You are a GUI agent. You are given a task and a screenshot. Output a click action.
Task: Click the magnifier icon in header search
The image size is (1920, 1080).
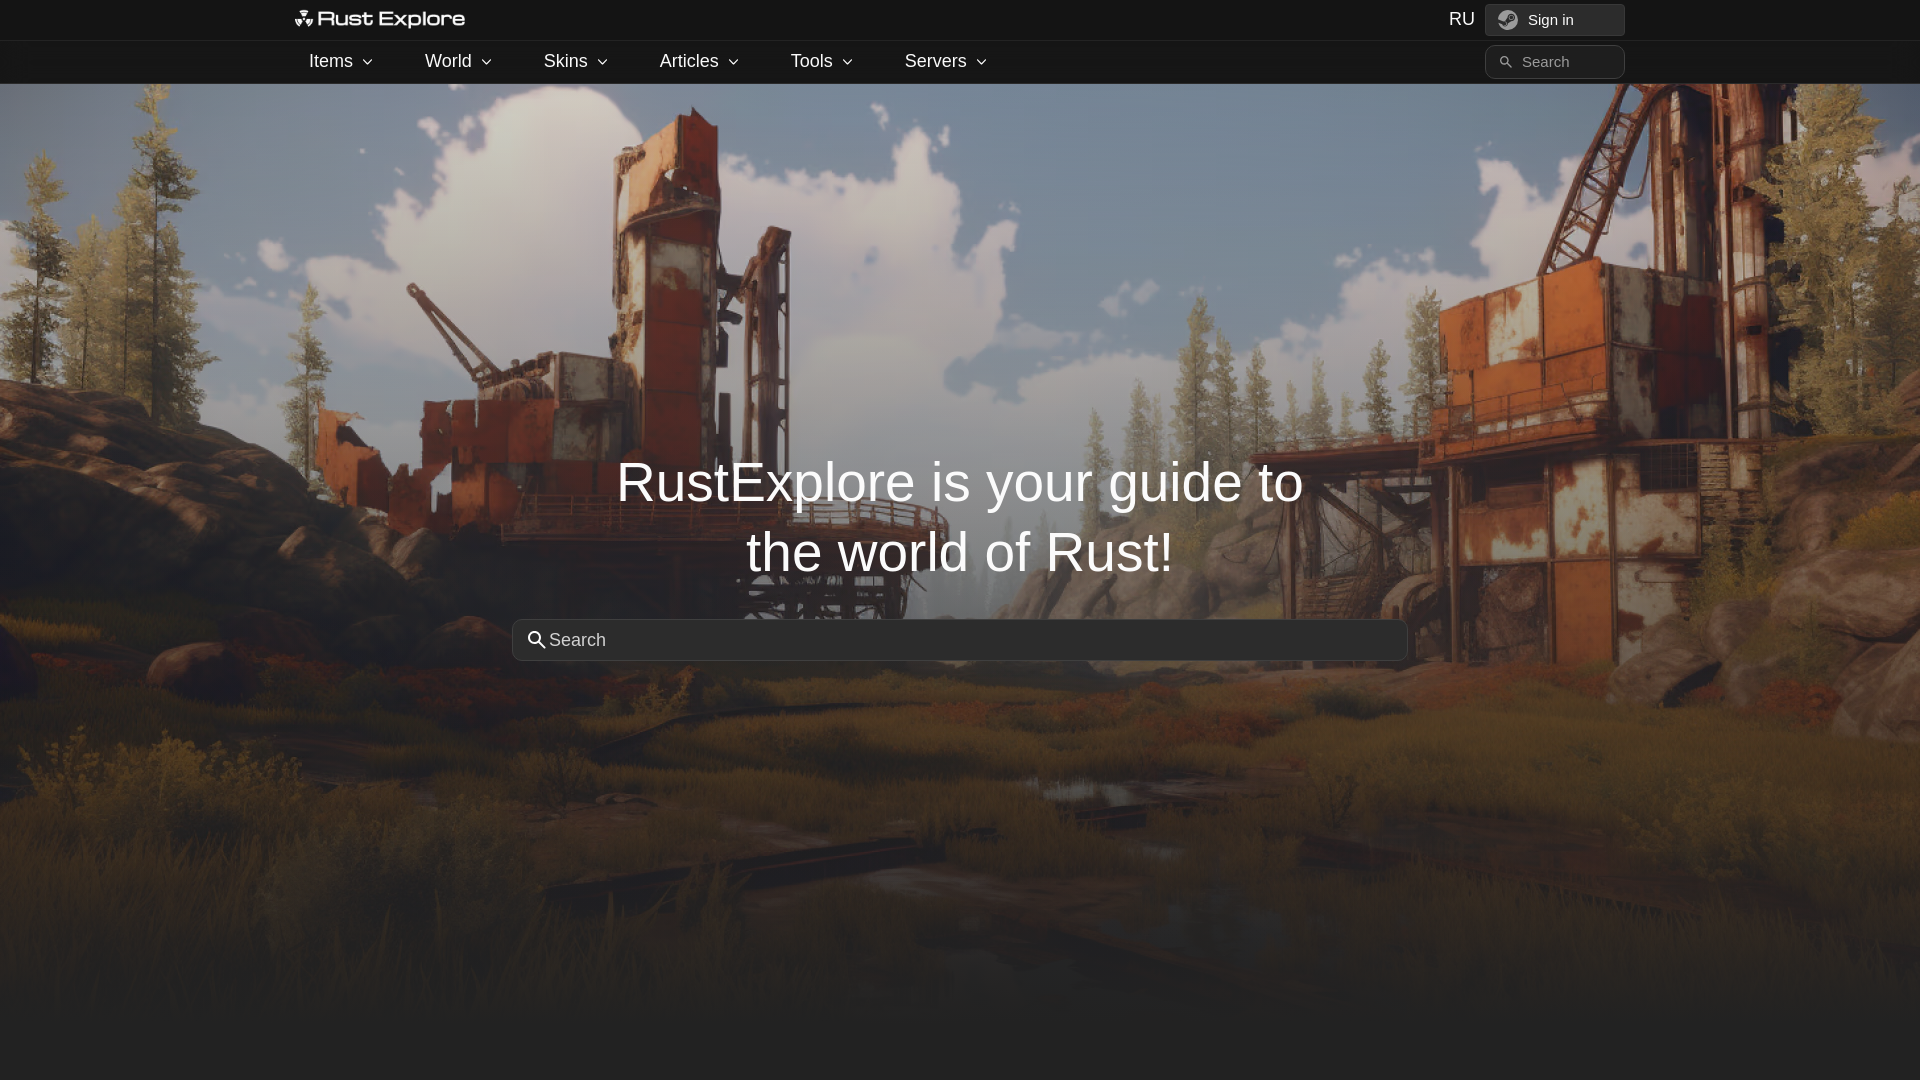[x=1505, y=62]
